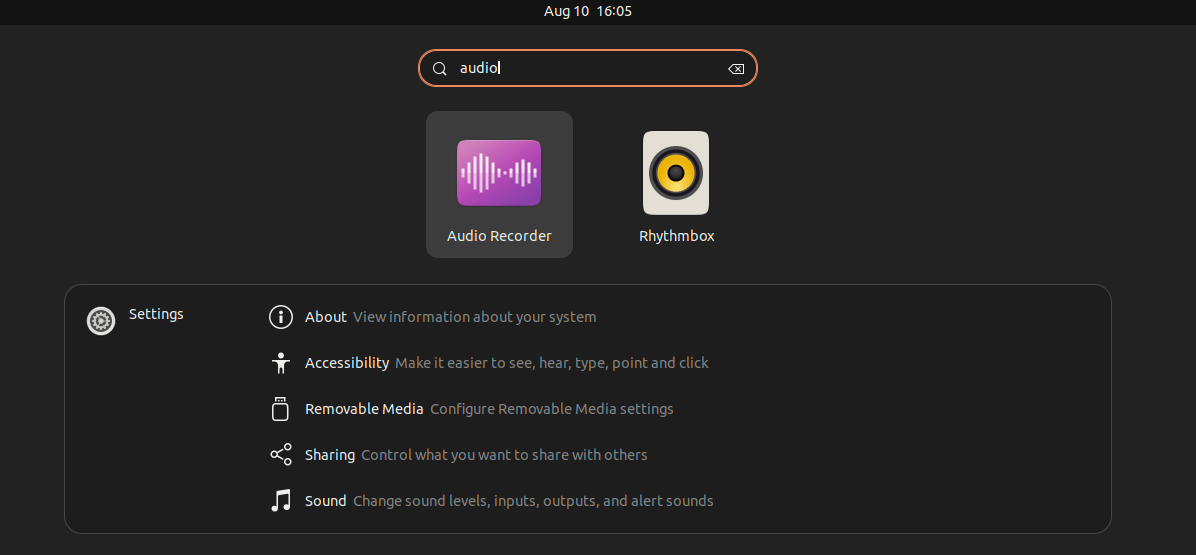Click the magnifier icon in search bar
This screenshot has height=555, width=1196.
(x=439, y=69)
